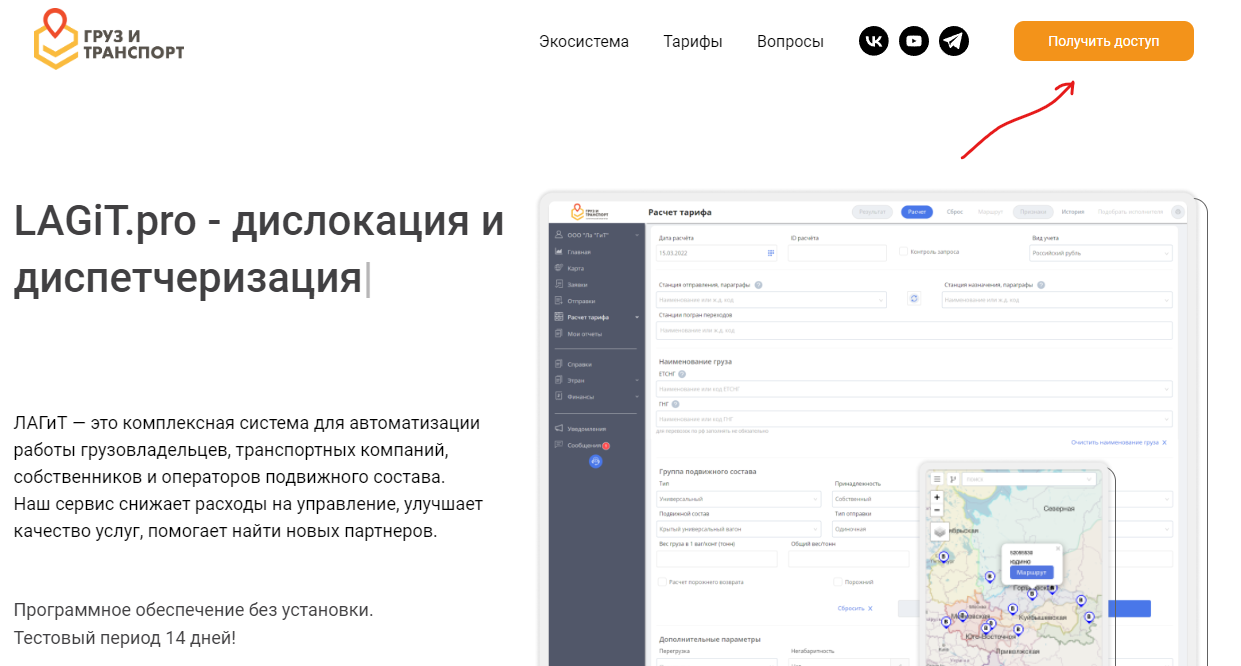Open Подвижной состав wagon dropdown

[x=738, y=528]
